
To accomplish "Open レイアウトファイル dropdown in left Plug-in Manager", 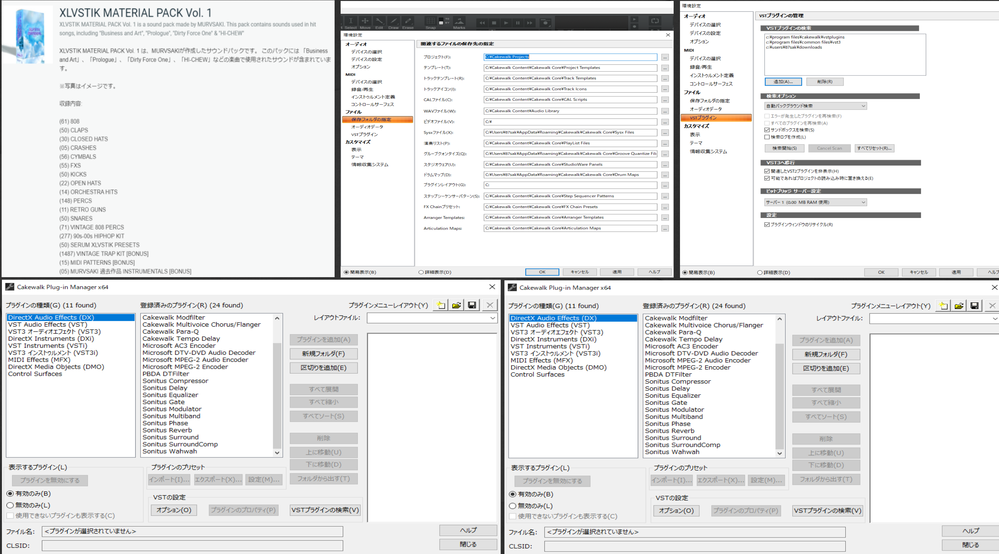I will pyautogui.click(x=432, y=318).
